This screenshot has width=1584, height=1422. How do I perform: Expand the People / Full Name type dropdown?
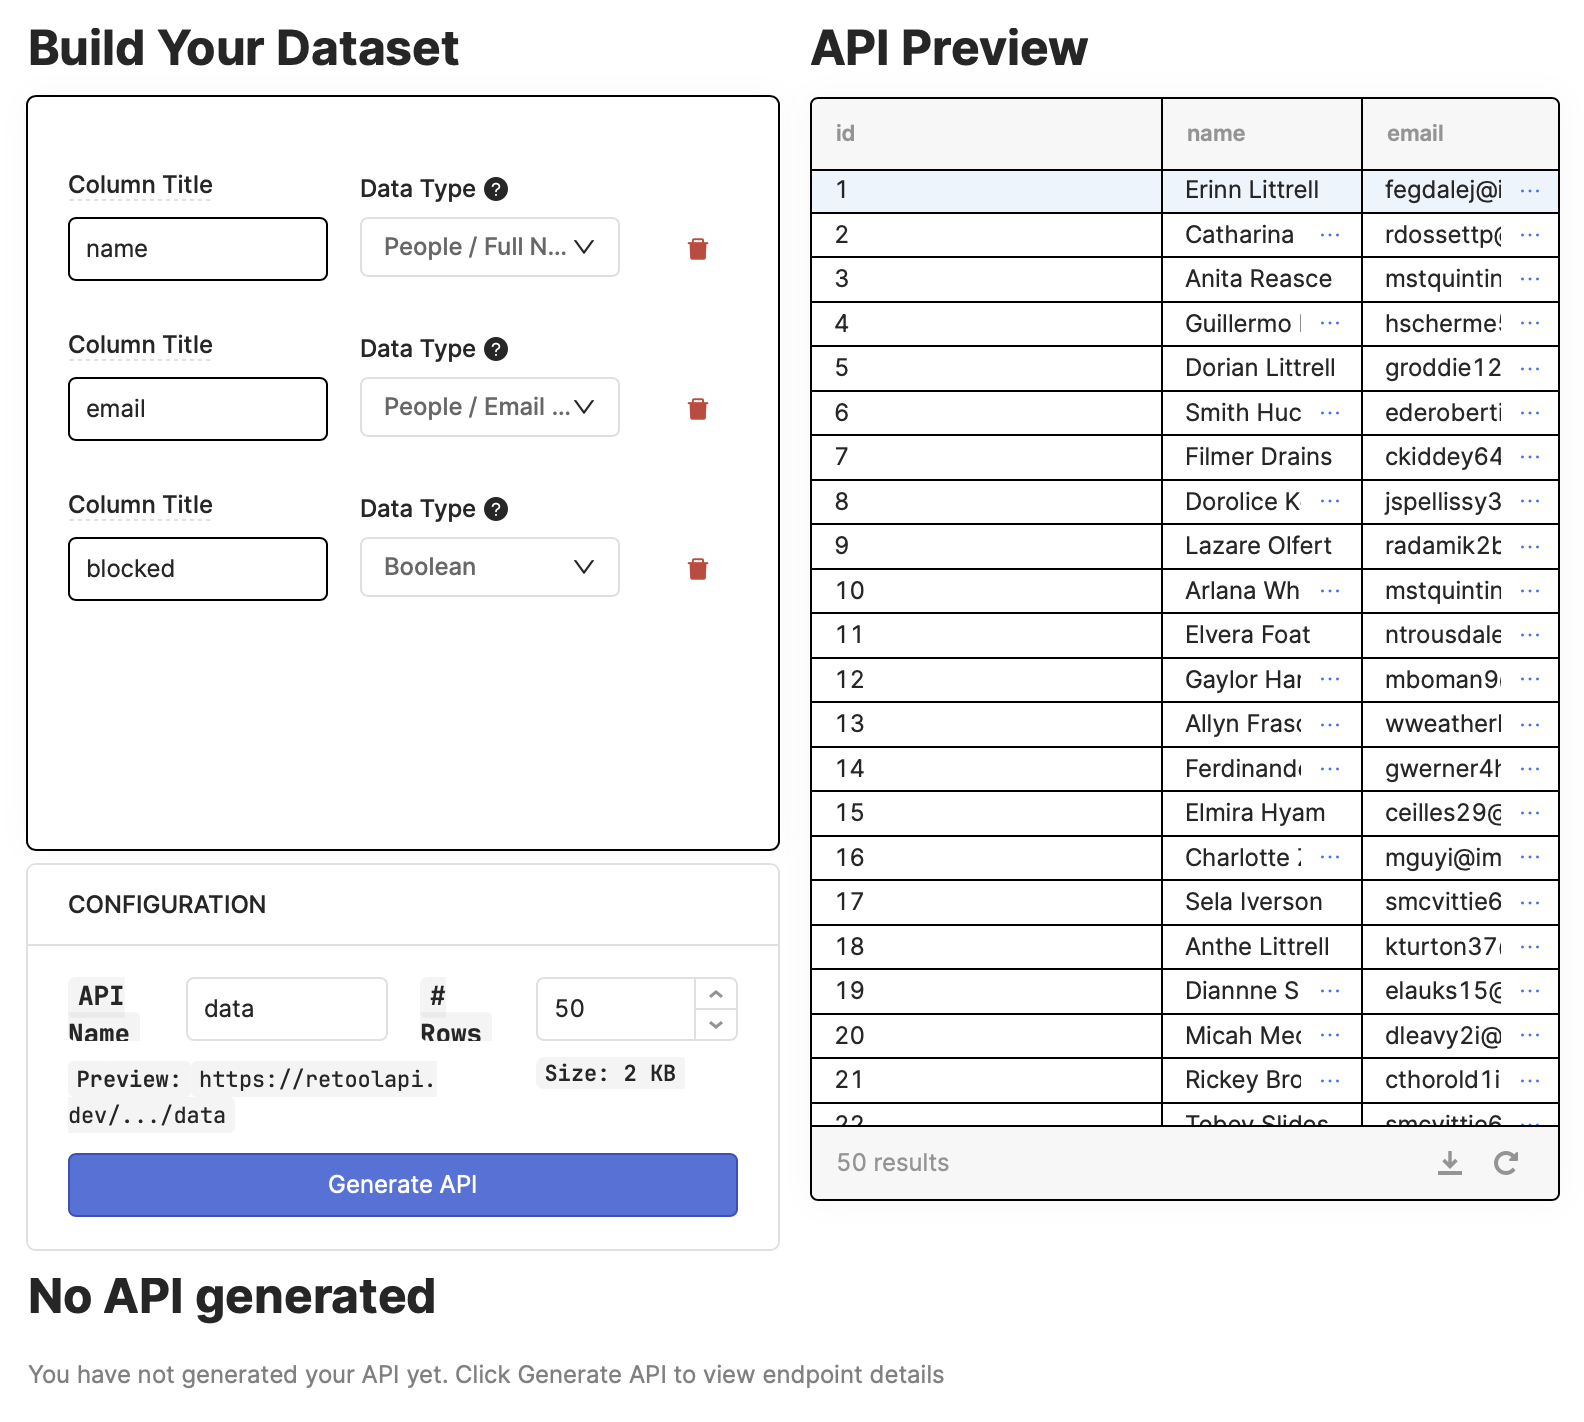pyautogui.click(x=489, y=247)
